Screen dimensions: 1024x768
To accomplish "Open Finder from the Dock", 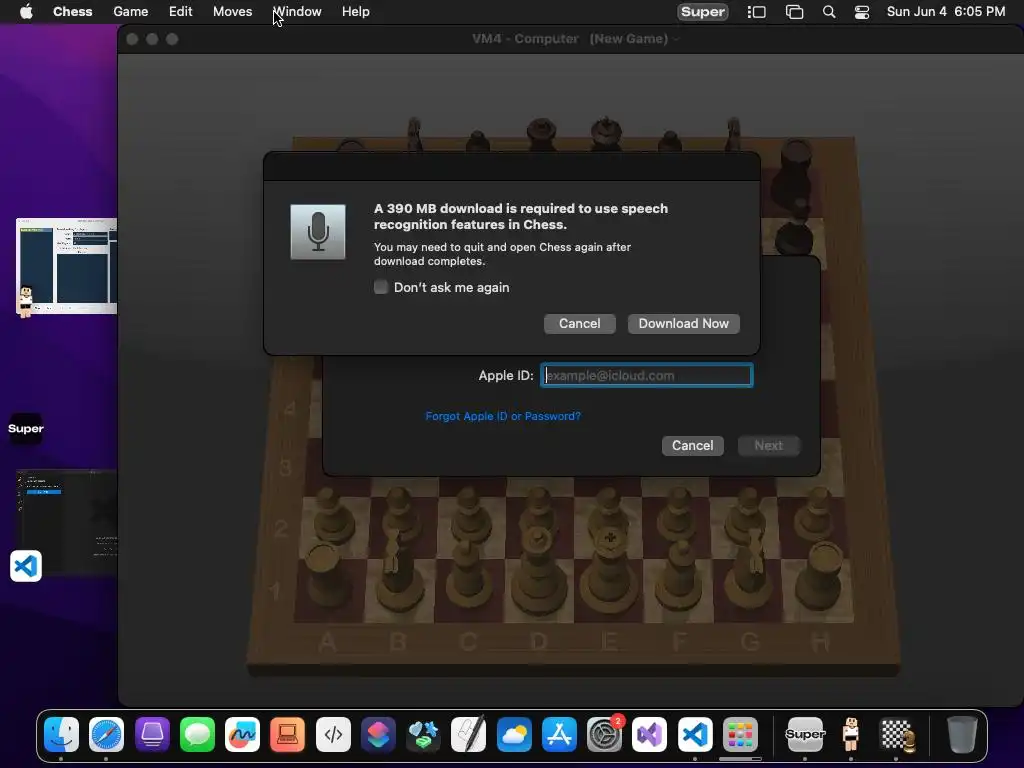I will pos(61,735).
